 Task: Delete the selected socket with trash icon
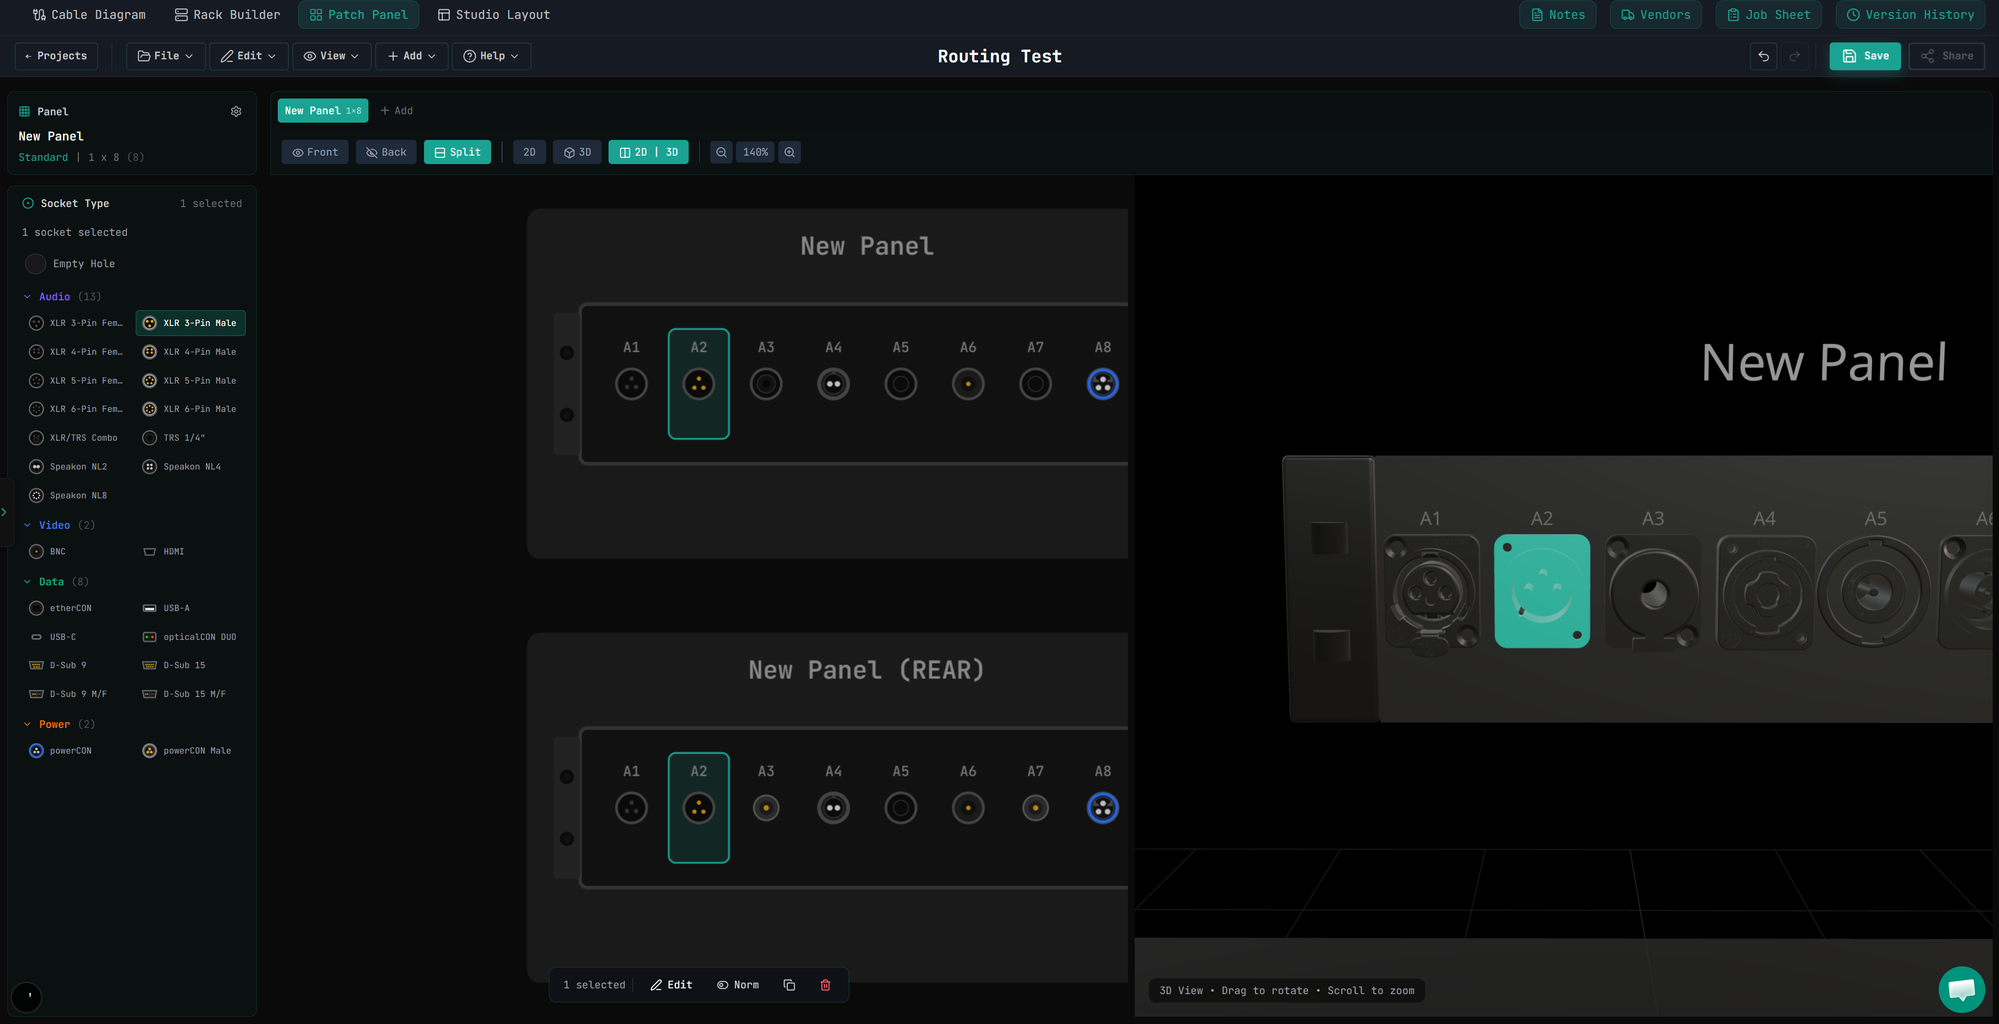(825, 985)
